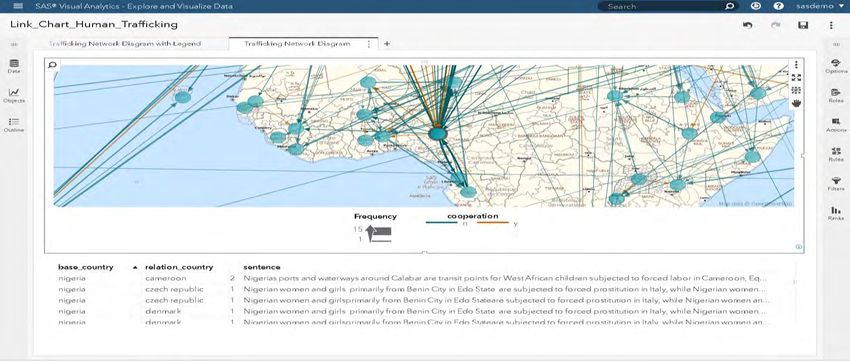Open the hamburger main menu
The image size is (850, 361).
[x=18, y=6]
